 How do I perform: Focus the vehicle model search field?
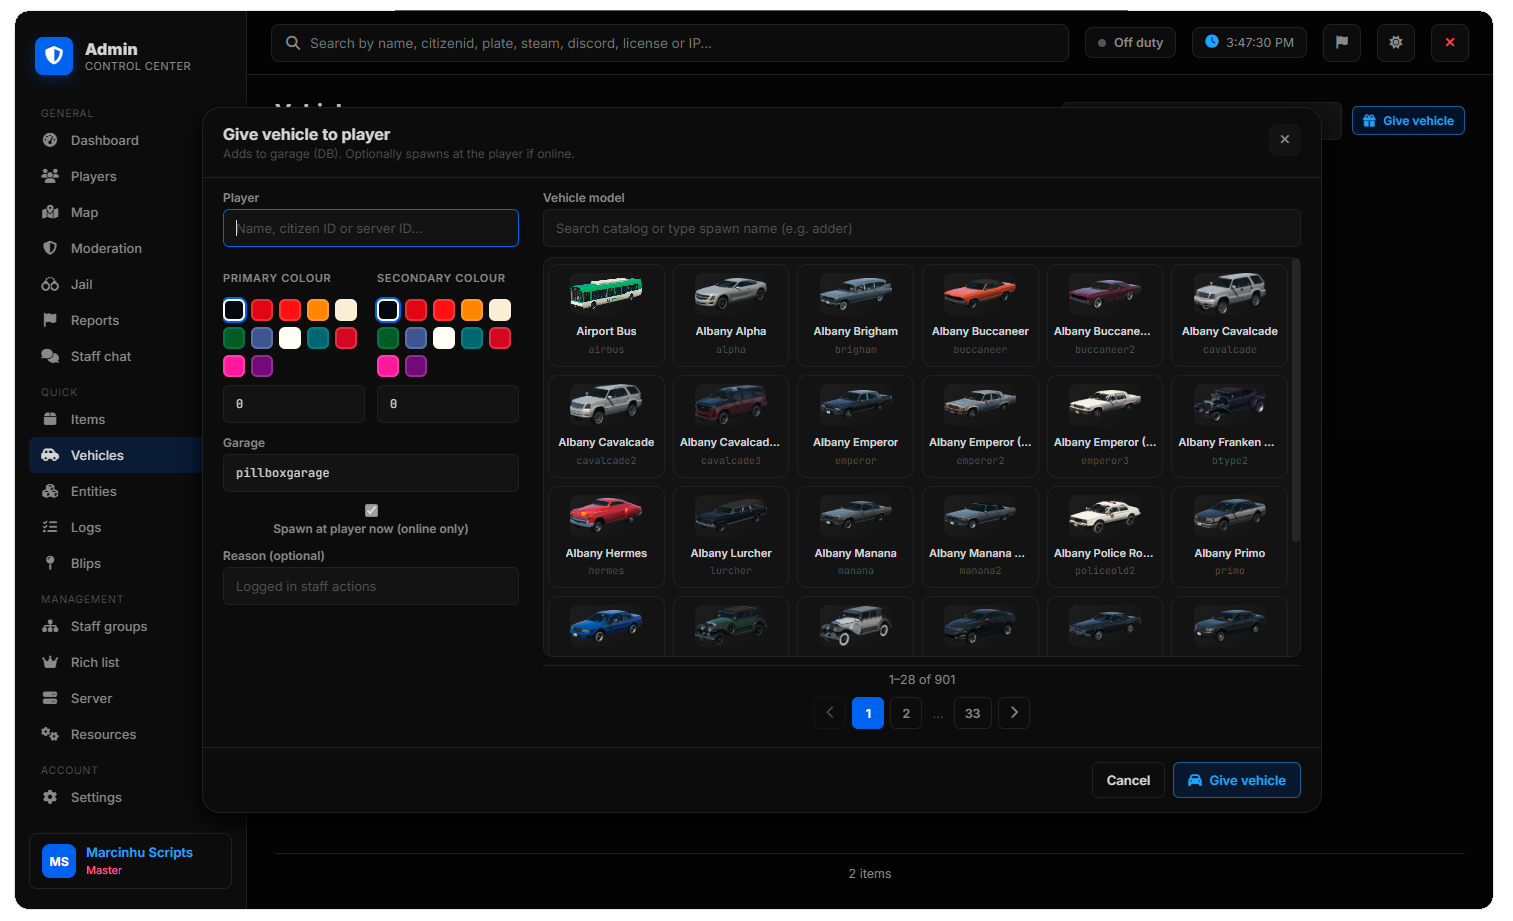tap(921, 228)
